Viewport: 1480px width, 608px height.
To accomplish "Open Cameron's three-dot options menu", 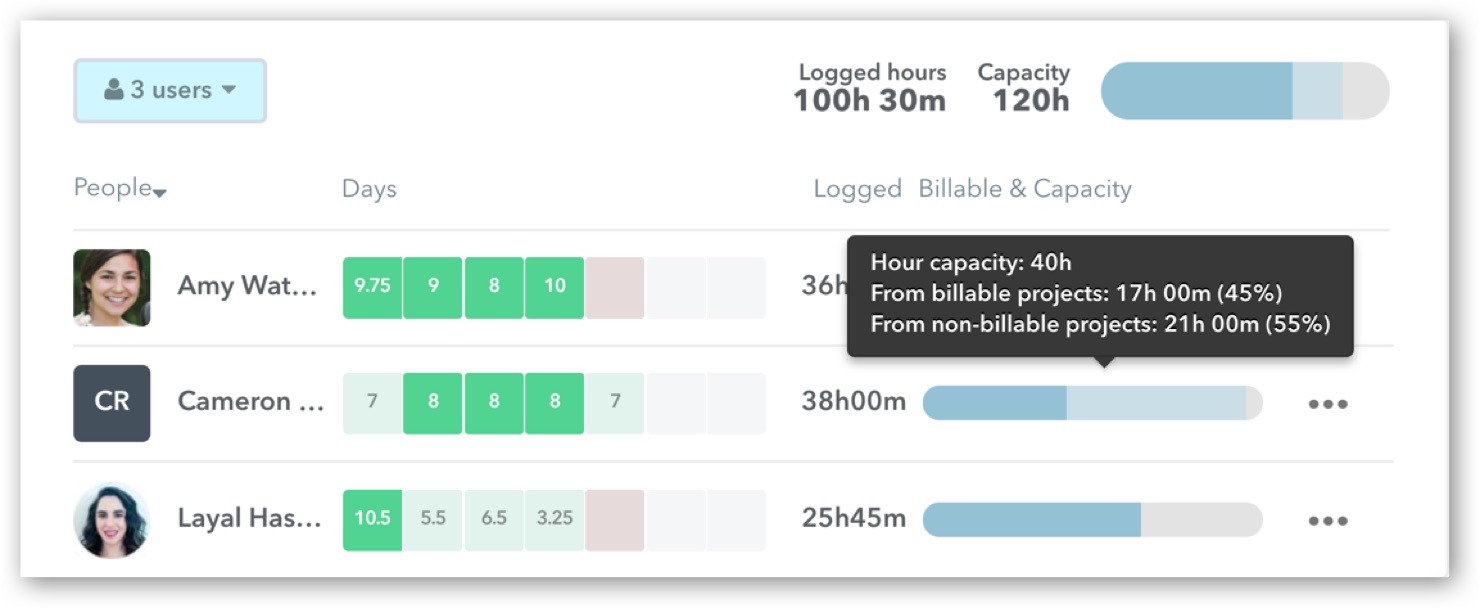I will pos(1327,404).
